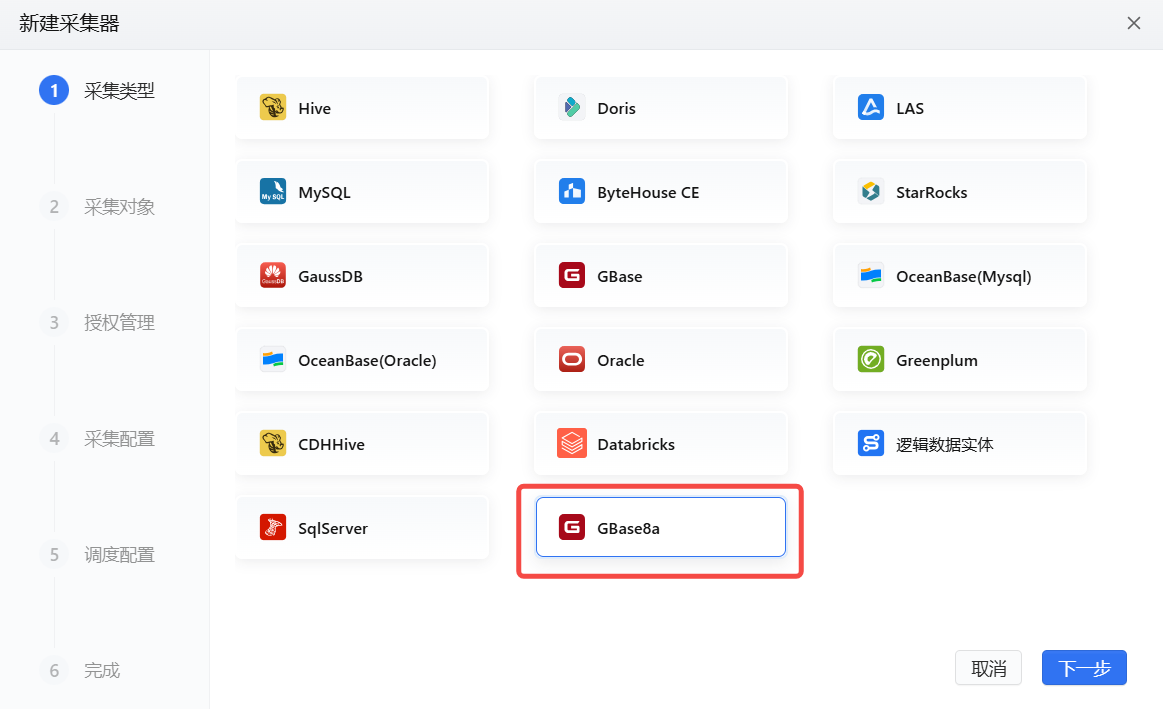Choose the 逻辑数据实体 label text
Image resolution: width=1163 pixels, height=709 pixels.
point(944,444)
